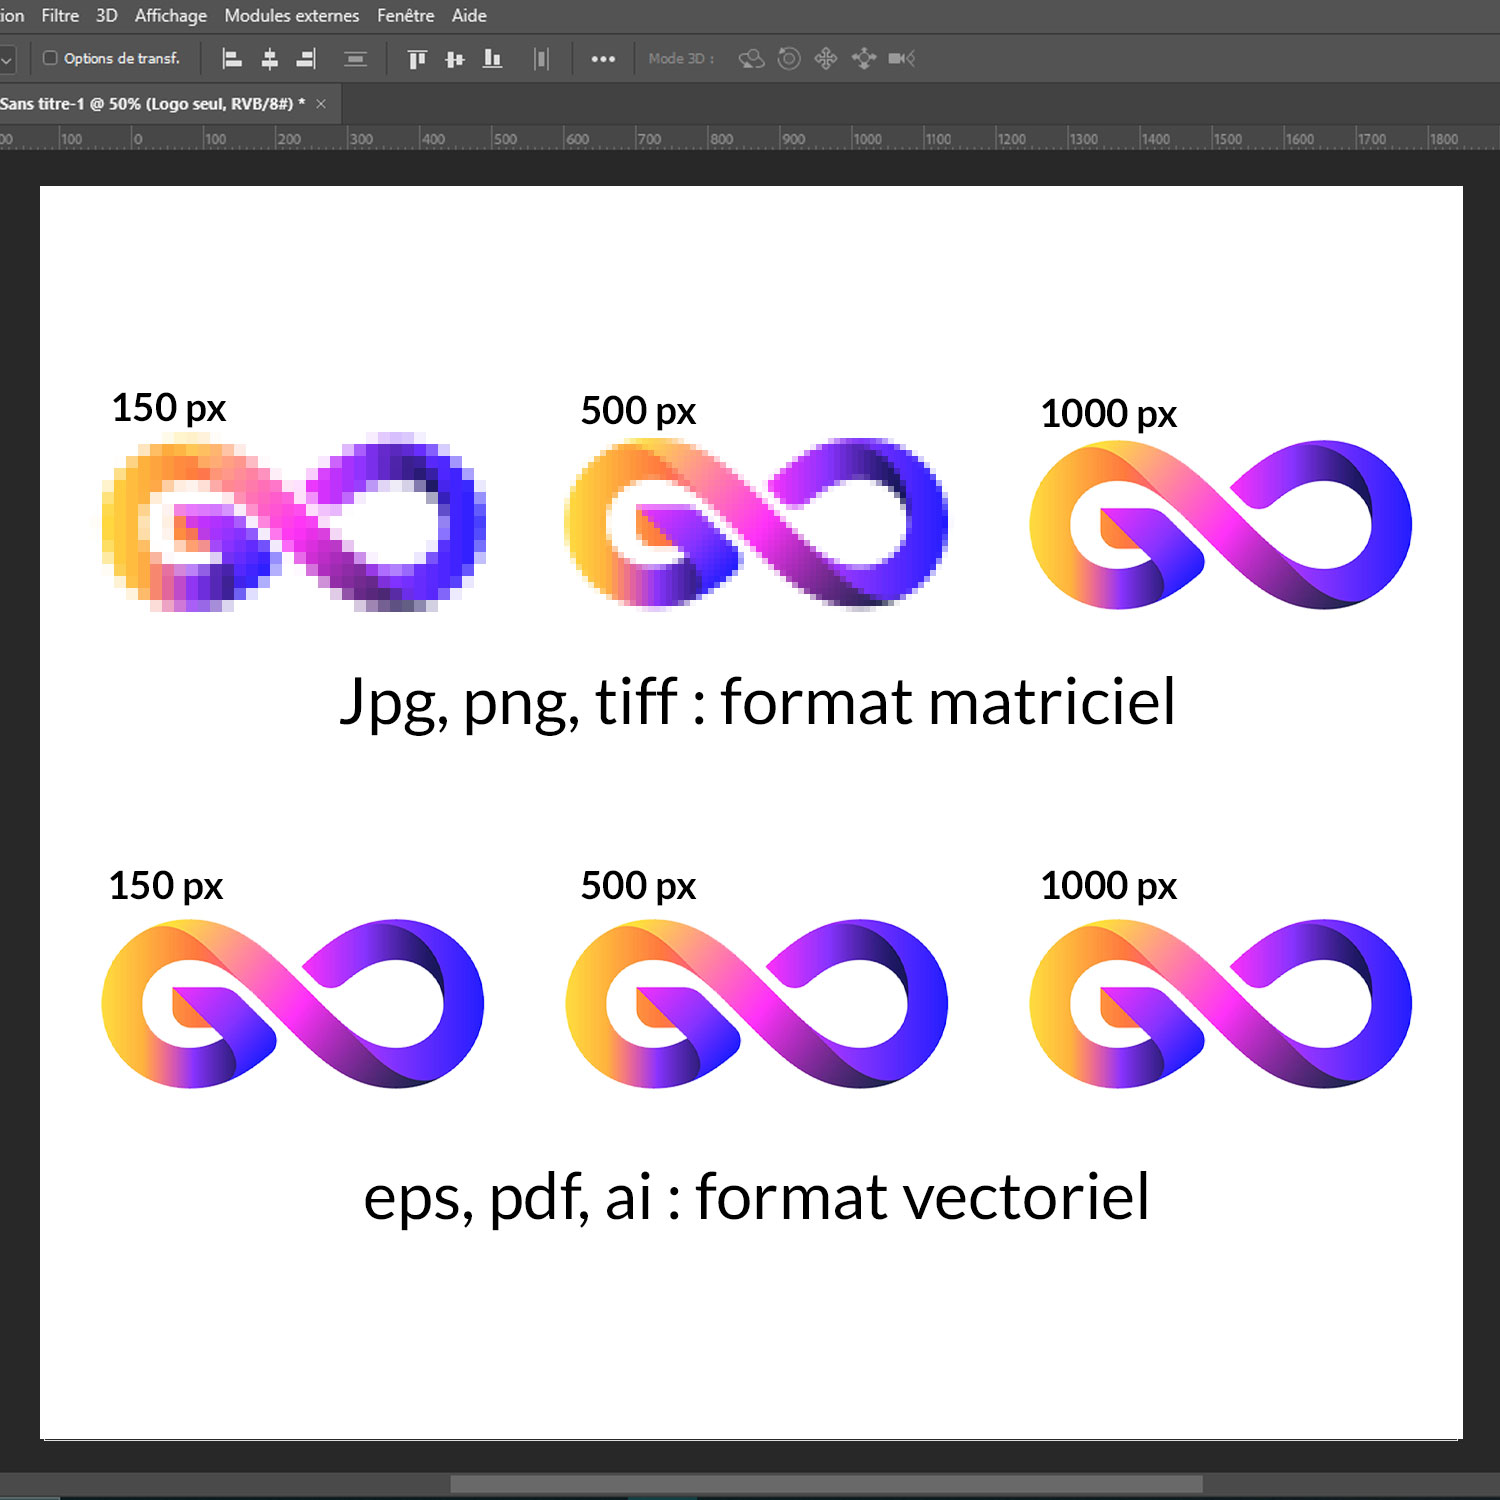
Task: Click the 3D rotate object icon
Action: pos(751,59)
